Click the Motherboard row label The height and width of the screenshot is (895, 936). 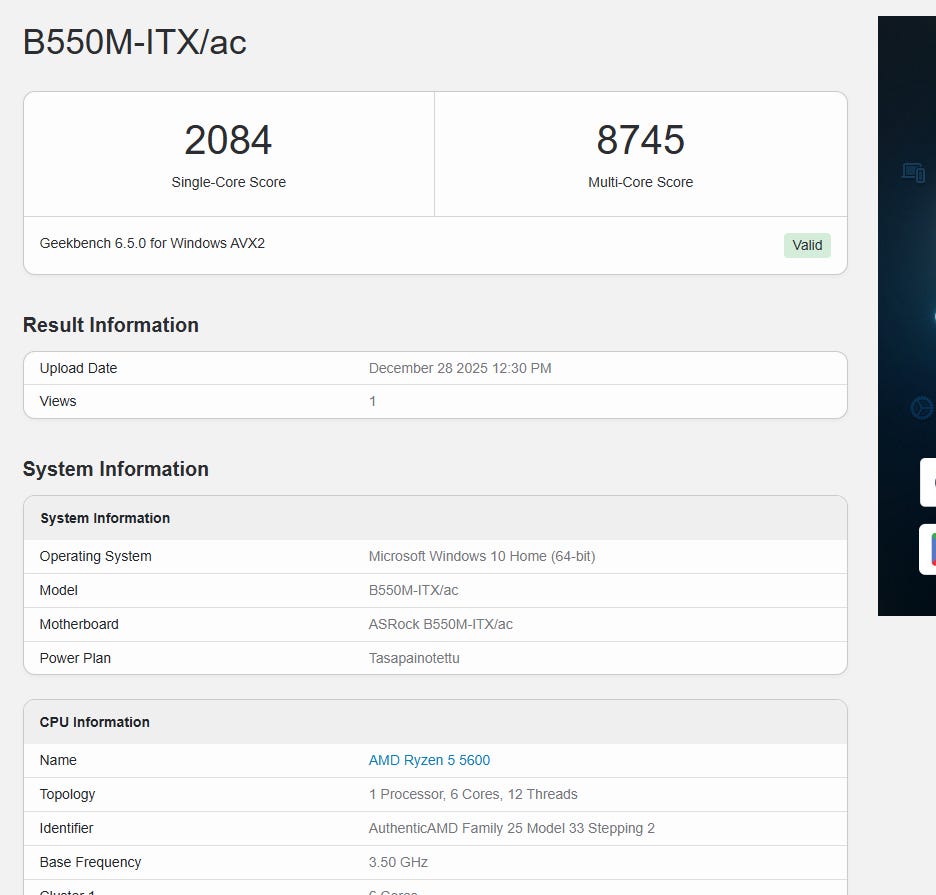79,625
